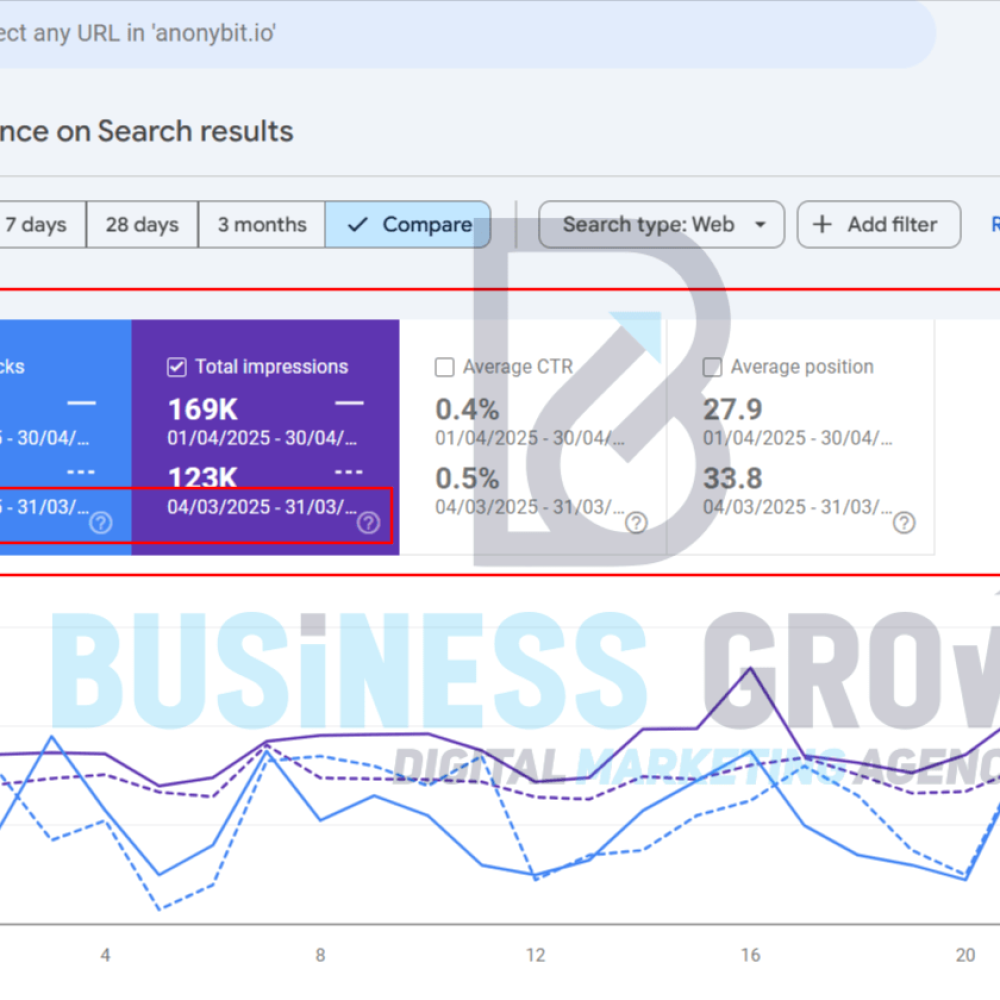
Task: Click the Add filter button
Action: tap(879, 224)
